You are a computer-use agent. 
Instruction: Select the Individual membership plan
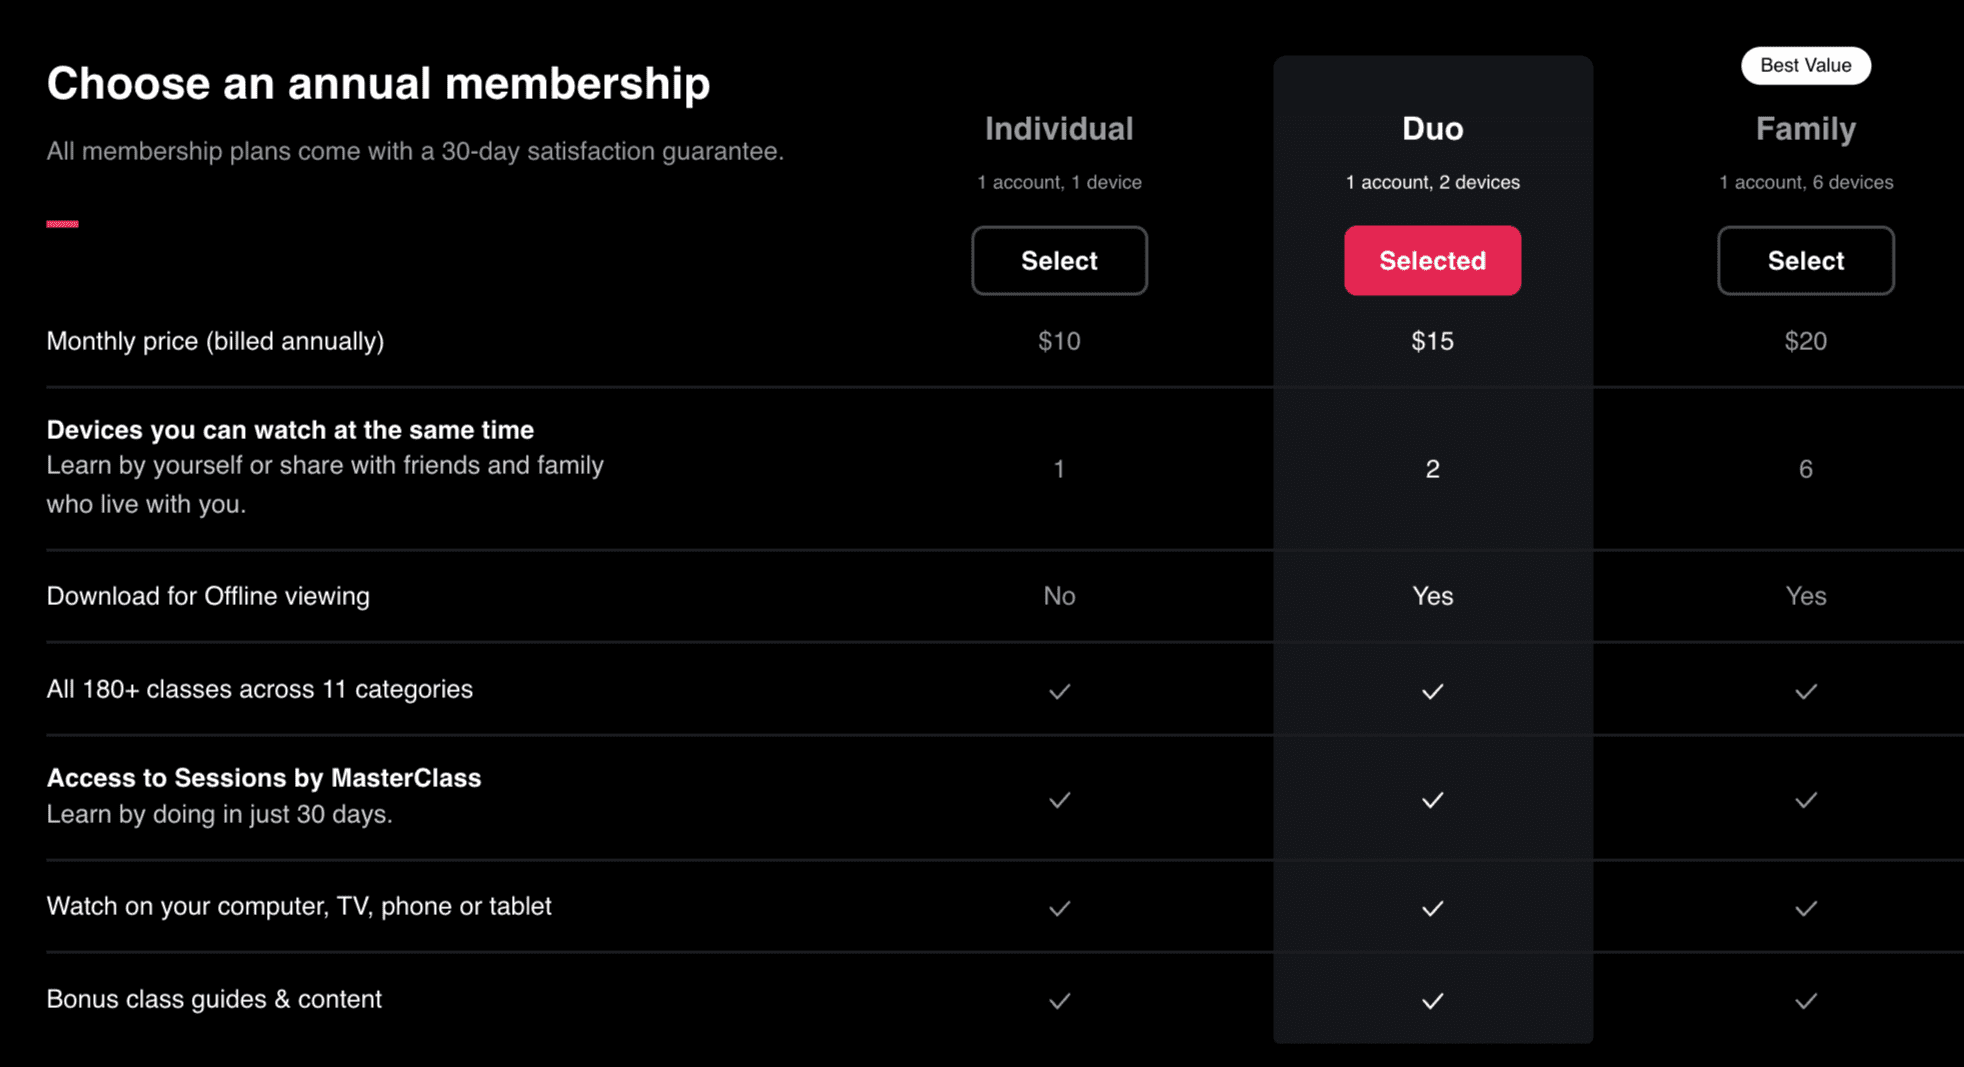tap(1059, 261)
